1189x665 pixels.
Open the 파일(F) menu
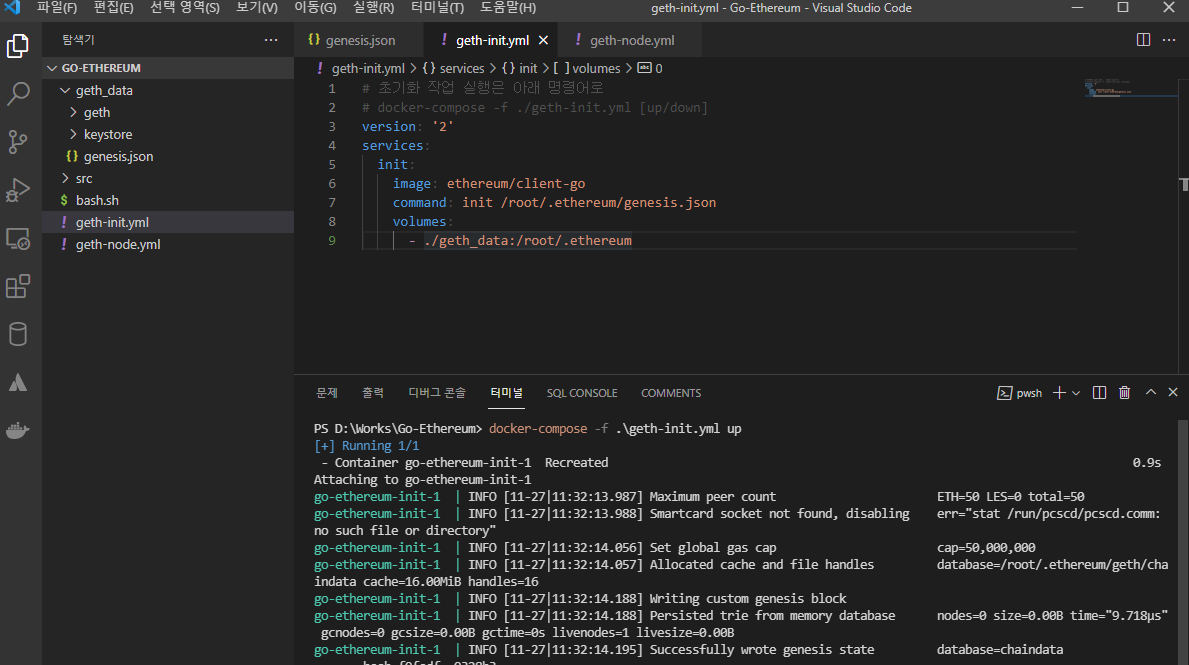click(57, 8)
